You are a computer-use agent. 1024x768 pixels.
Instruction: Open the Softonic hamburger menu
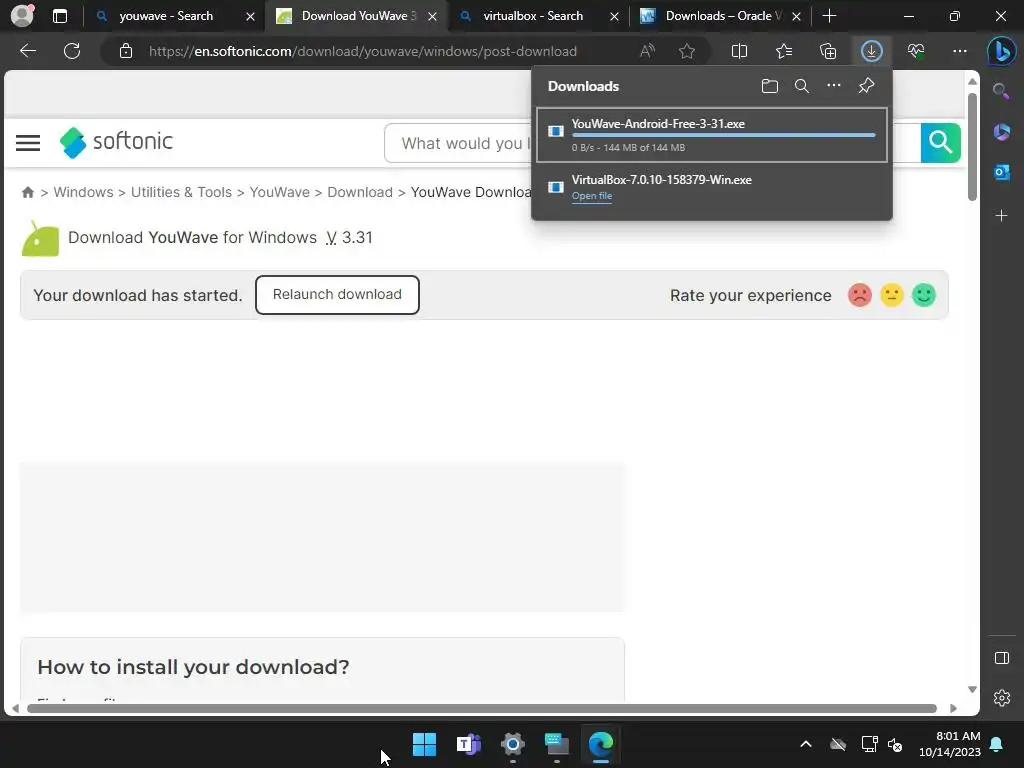(x=28, y=142)
